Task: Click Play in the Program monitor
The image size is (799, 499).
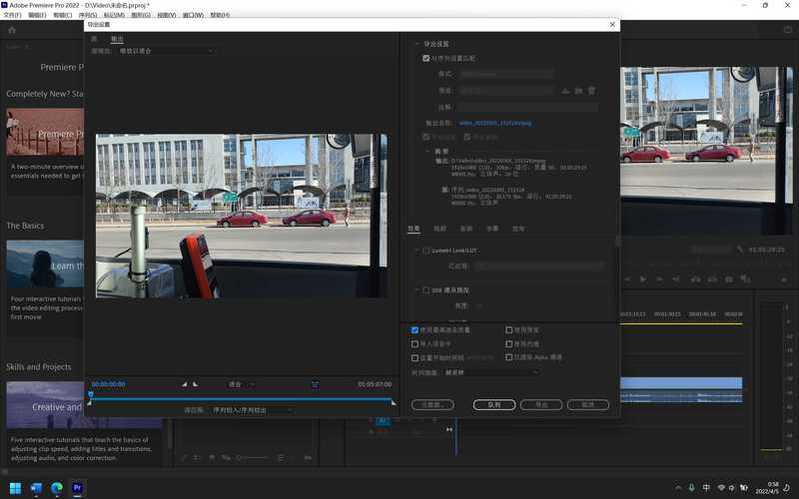Action: (643, 279)
